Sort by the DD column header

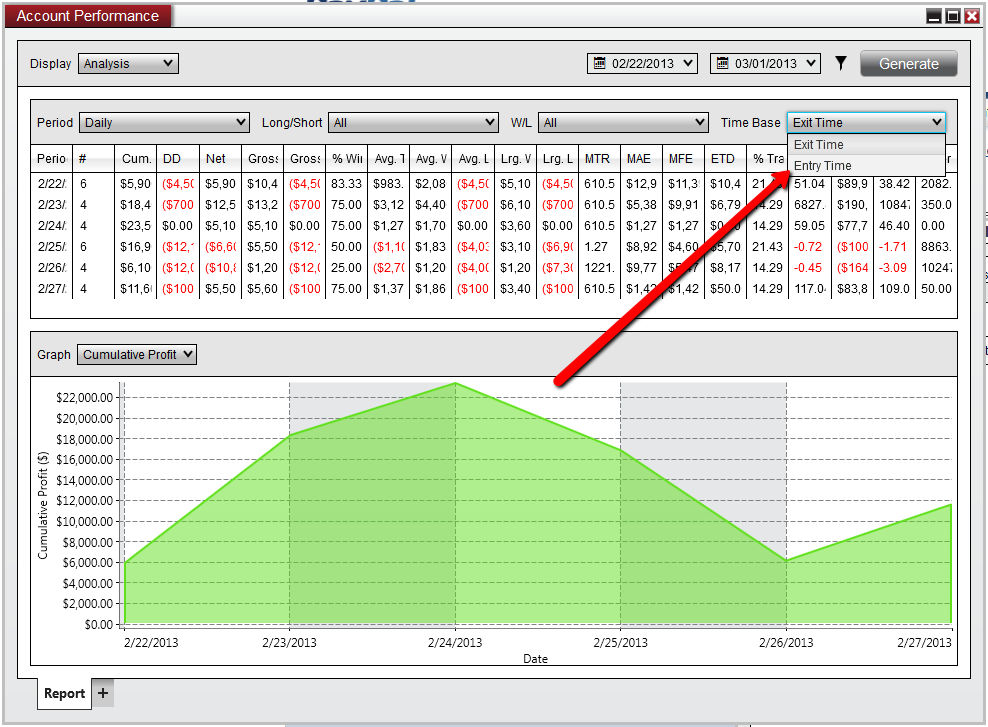pos(178,159)
